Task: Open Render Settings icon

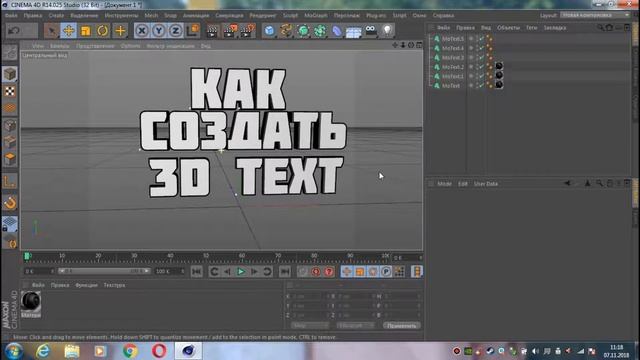Action: 248,31
